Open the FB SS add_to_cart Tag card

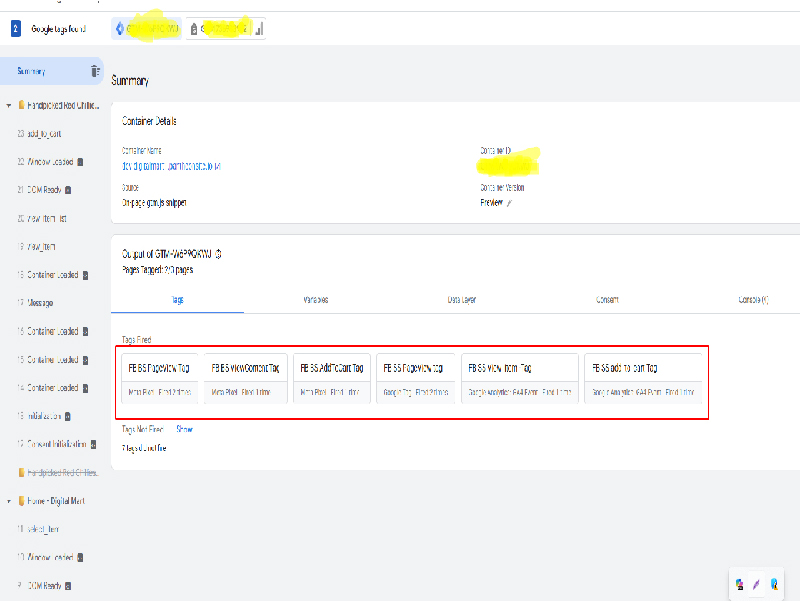pos(643,379)
